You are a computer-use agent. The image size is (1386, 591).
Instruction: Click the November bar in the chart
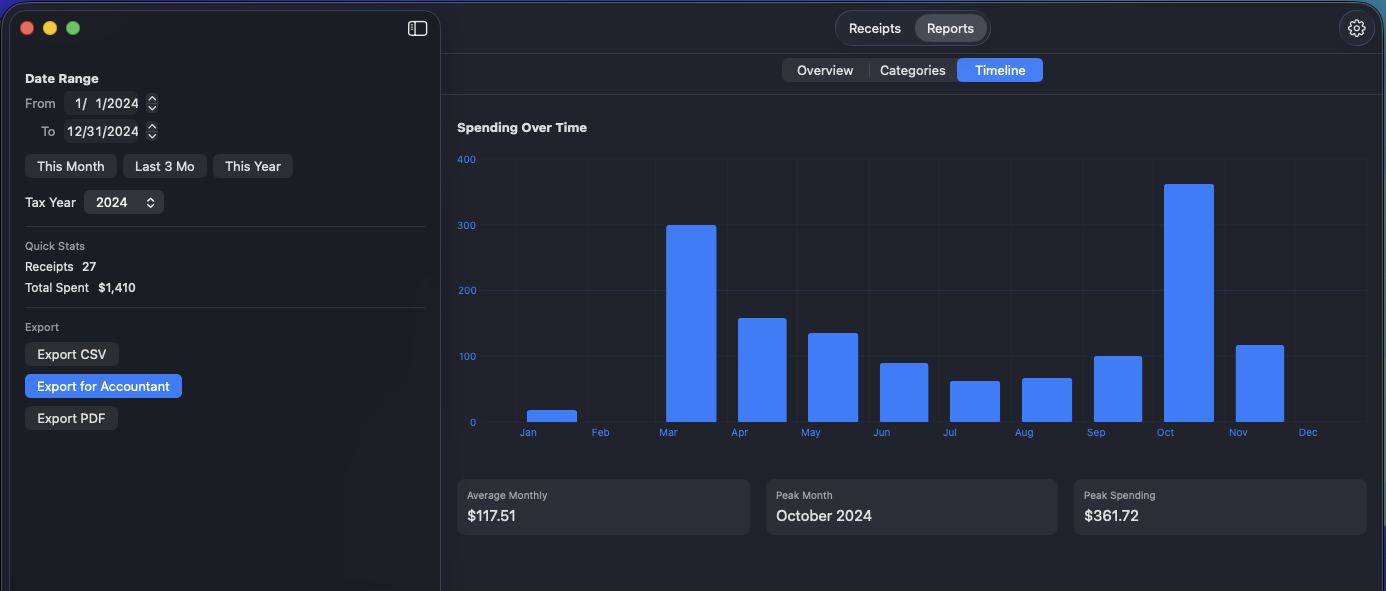pos(1259,385)
